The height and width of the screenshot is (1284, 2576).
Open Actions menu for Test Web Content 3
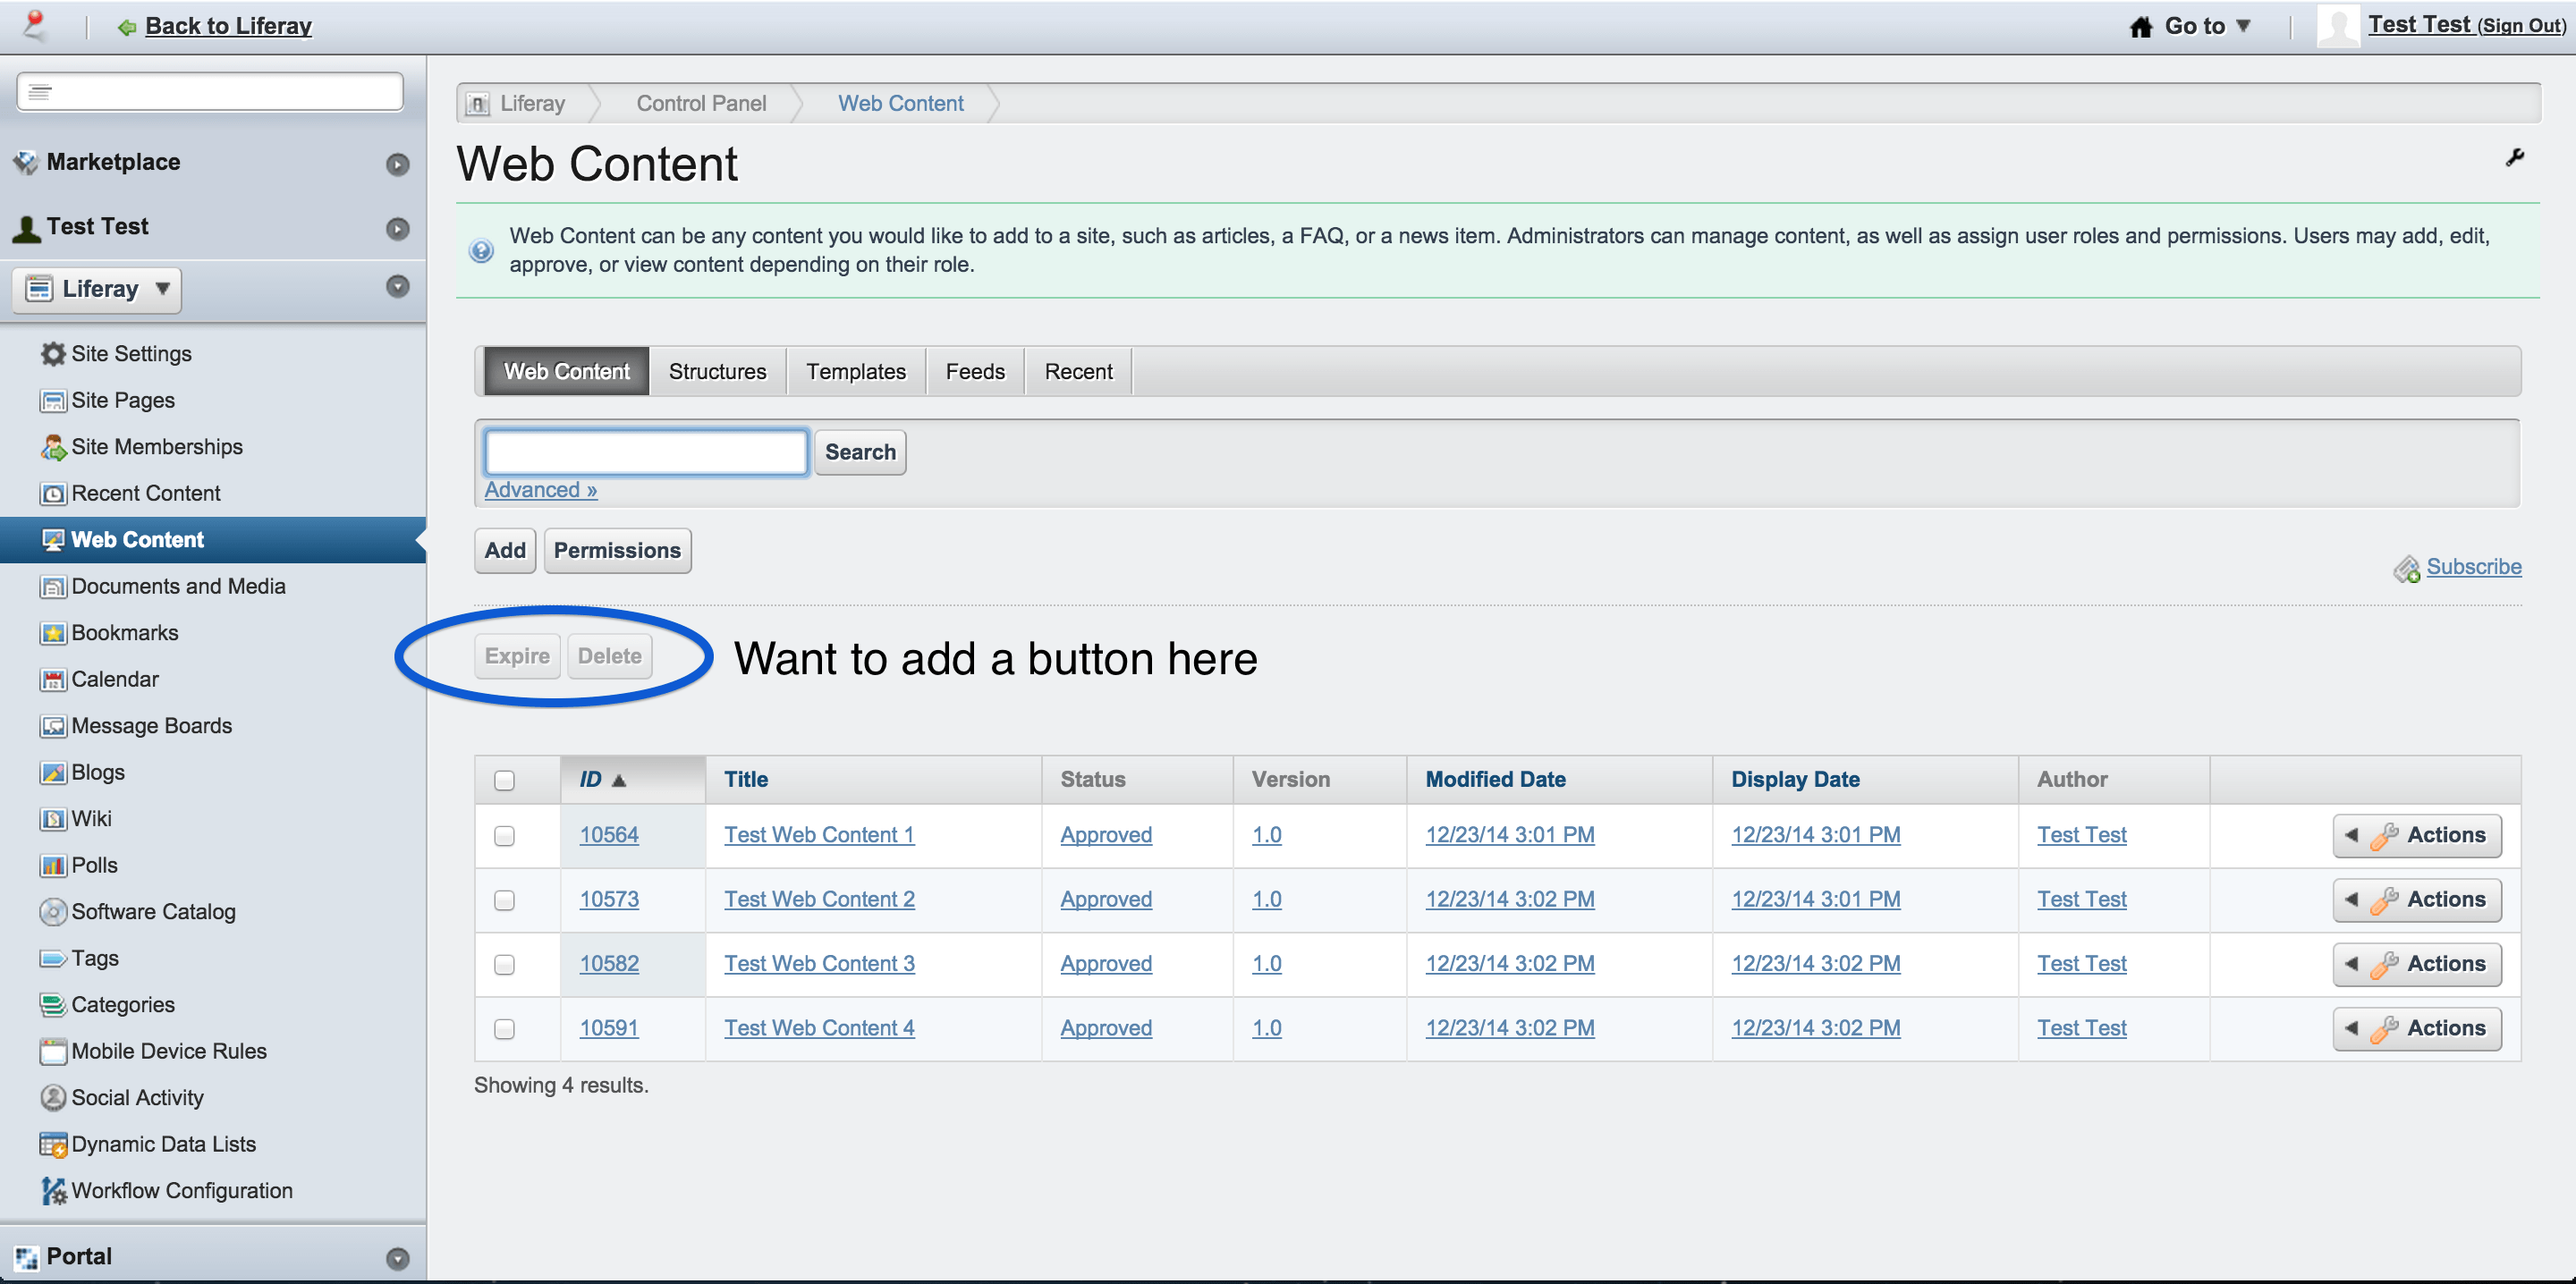coord(2416,964)
